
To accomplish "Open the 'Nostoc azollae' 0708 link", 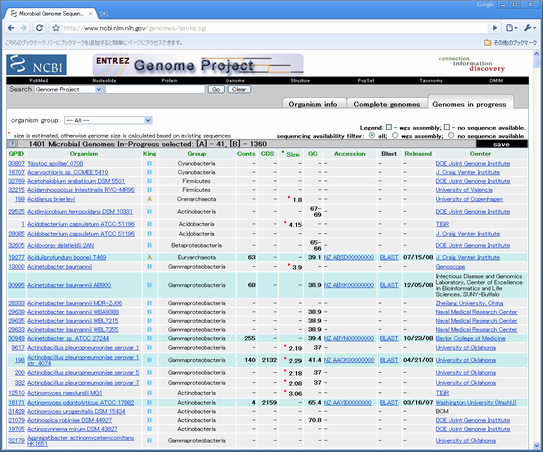I will click(x=55, y=163).
